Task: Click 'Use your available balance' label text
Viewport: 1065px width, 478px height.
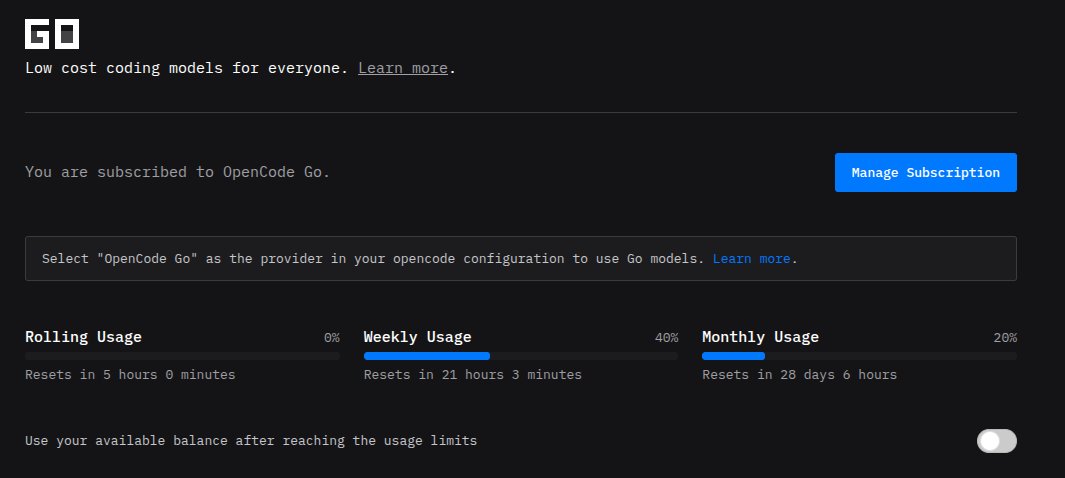Action: 251,441
